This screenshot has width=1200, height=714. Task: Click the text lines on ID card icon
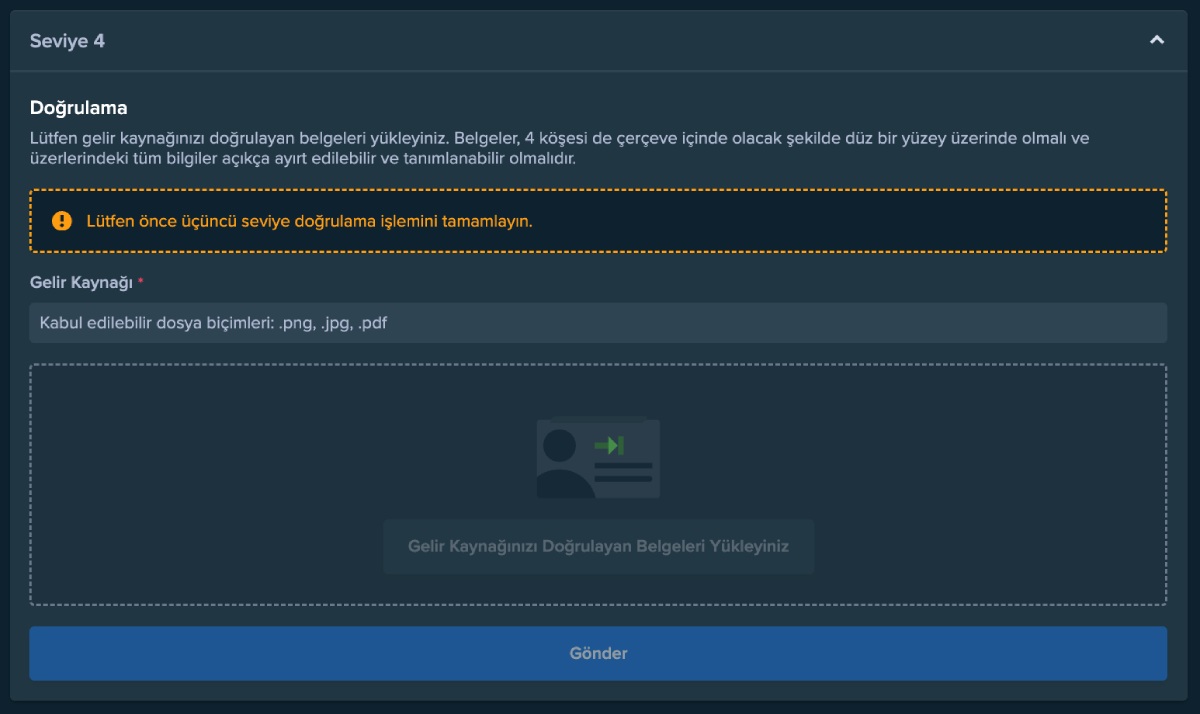tap(623, 472)
